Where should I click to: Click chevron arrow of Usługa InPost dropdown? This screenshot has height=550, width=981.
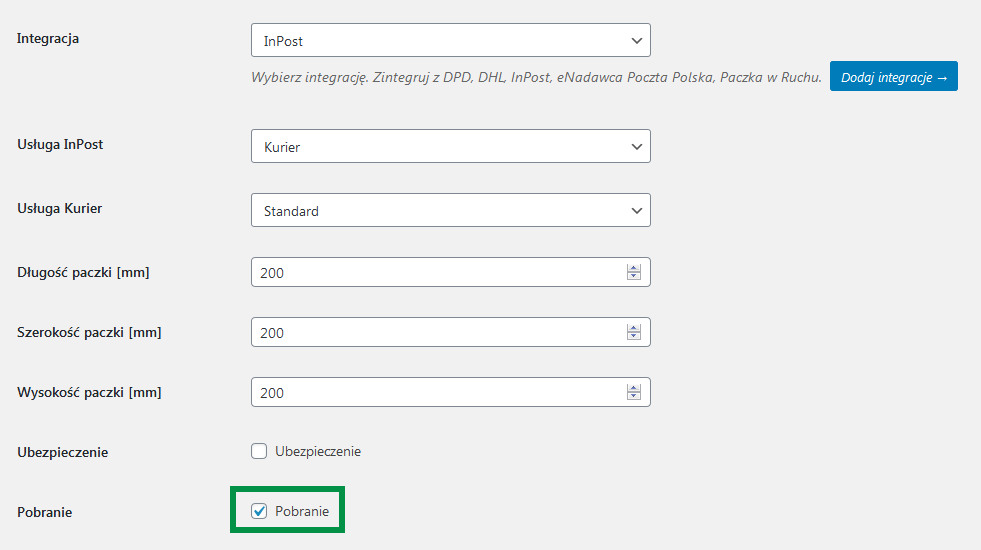(x=637, y=147)
